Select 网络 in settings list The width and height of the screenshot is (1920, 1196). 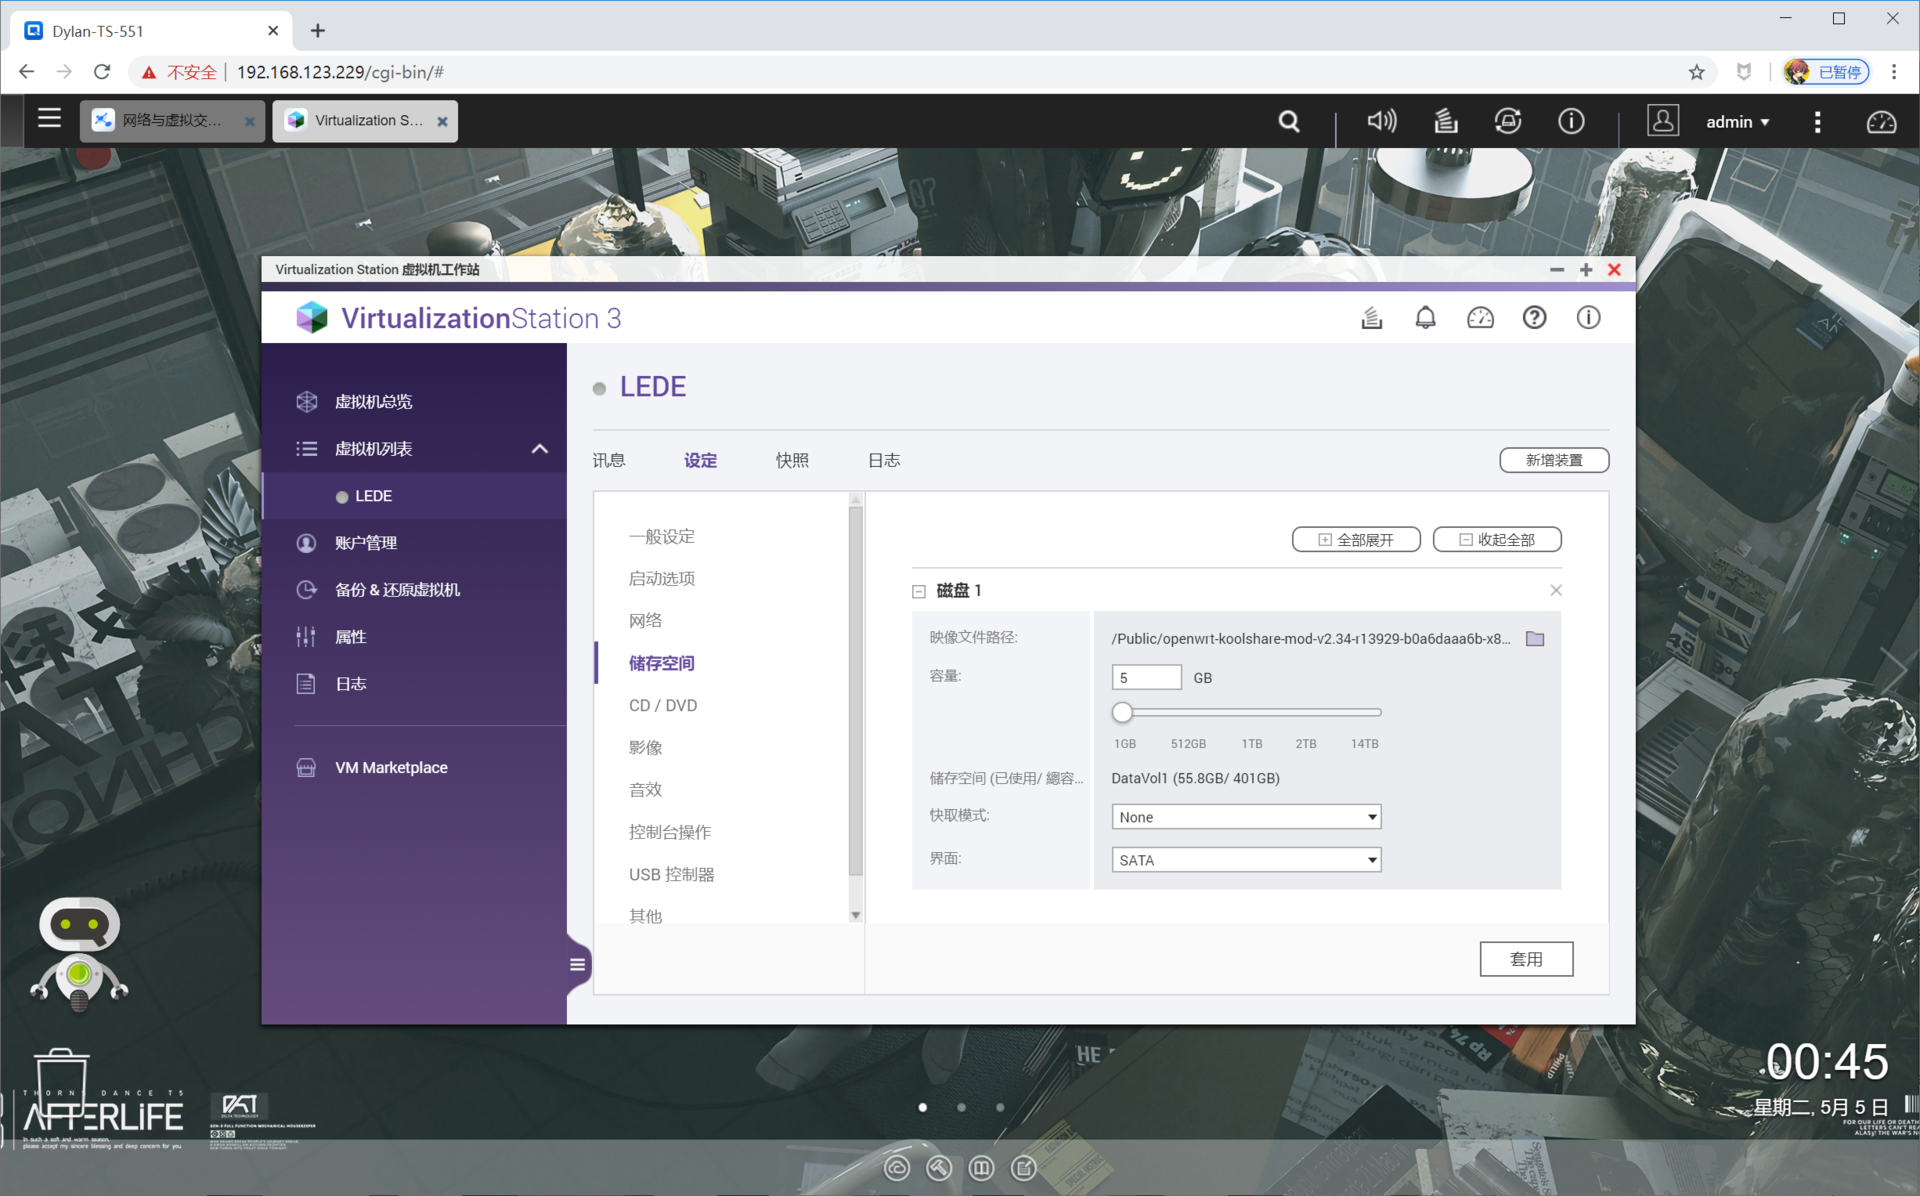tap(646, 621)
